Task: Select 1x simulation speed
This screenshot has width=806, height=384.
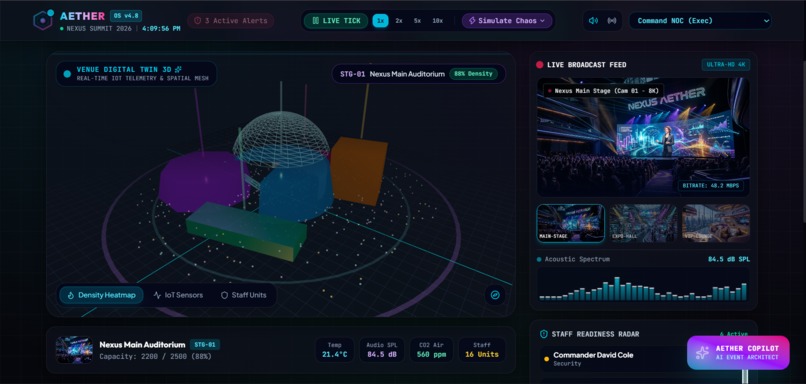Action: 380,21
